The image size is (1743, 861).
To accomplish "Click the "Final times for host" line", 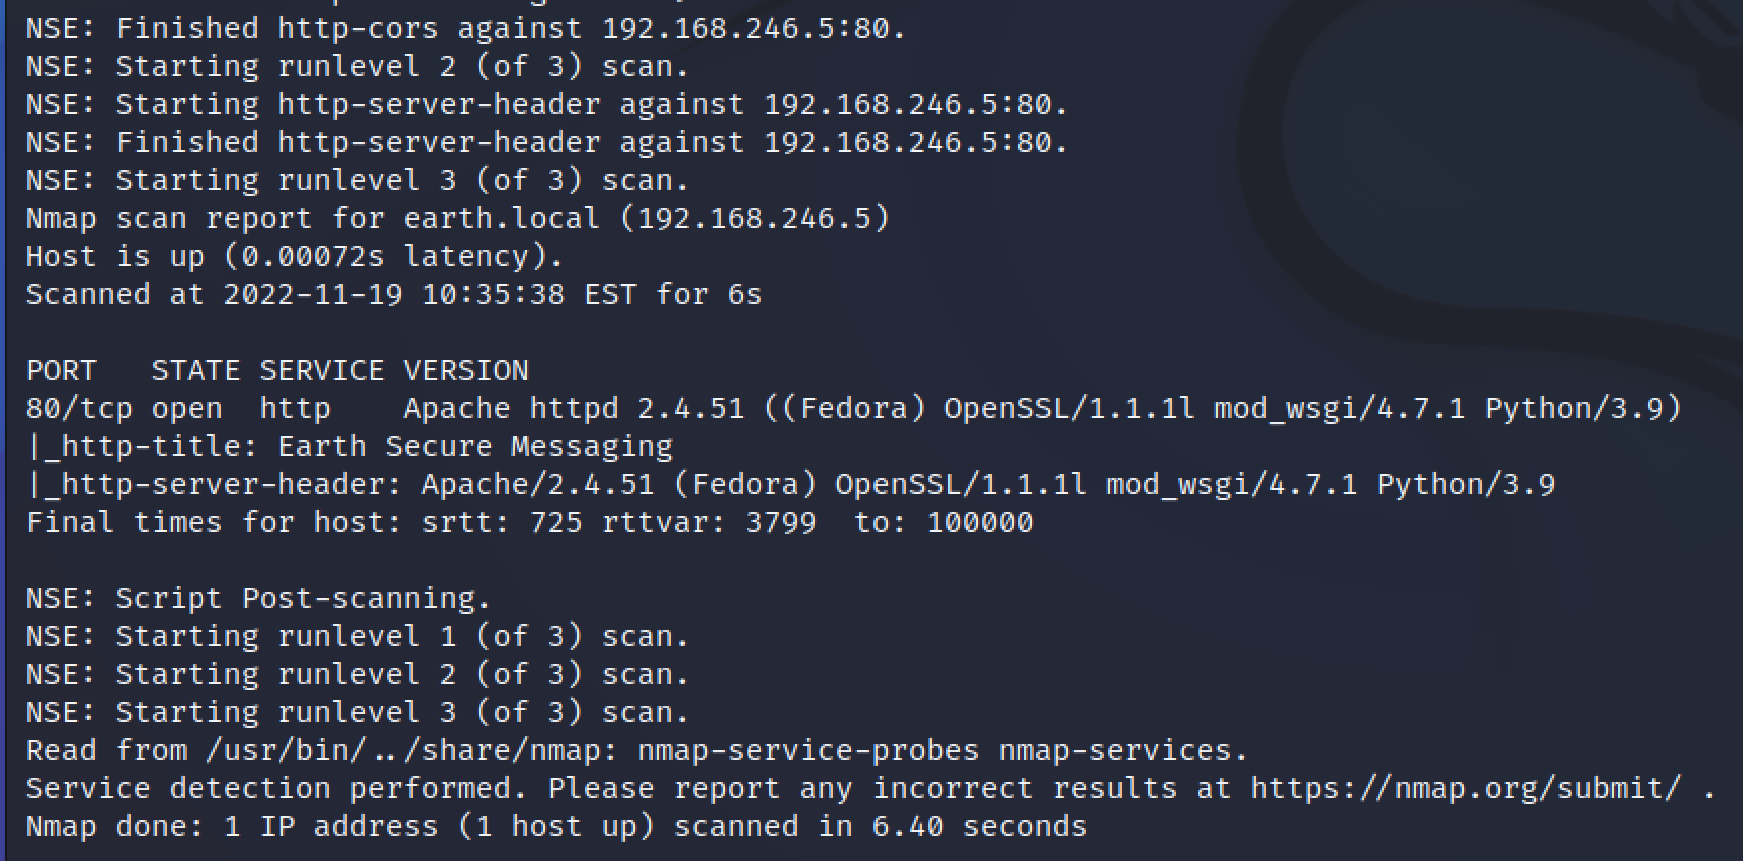I will coord(529,522).
